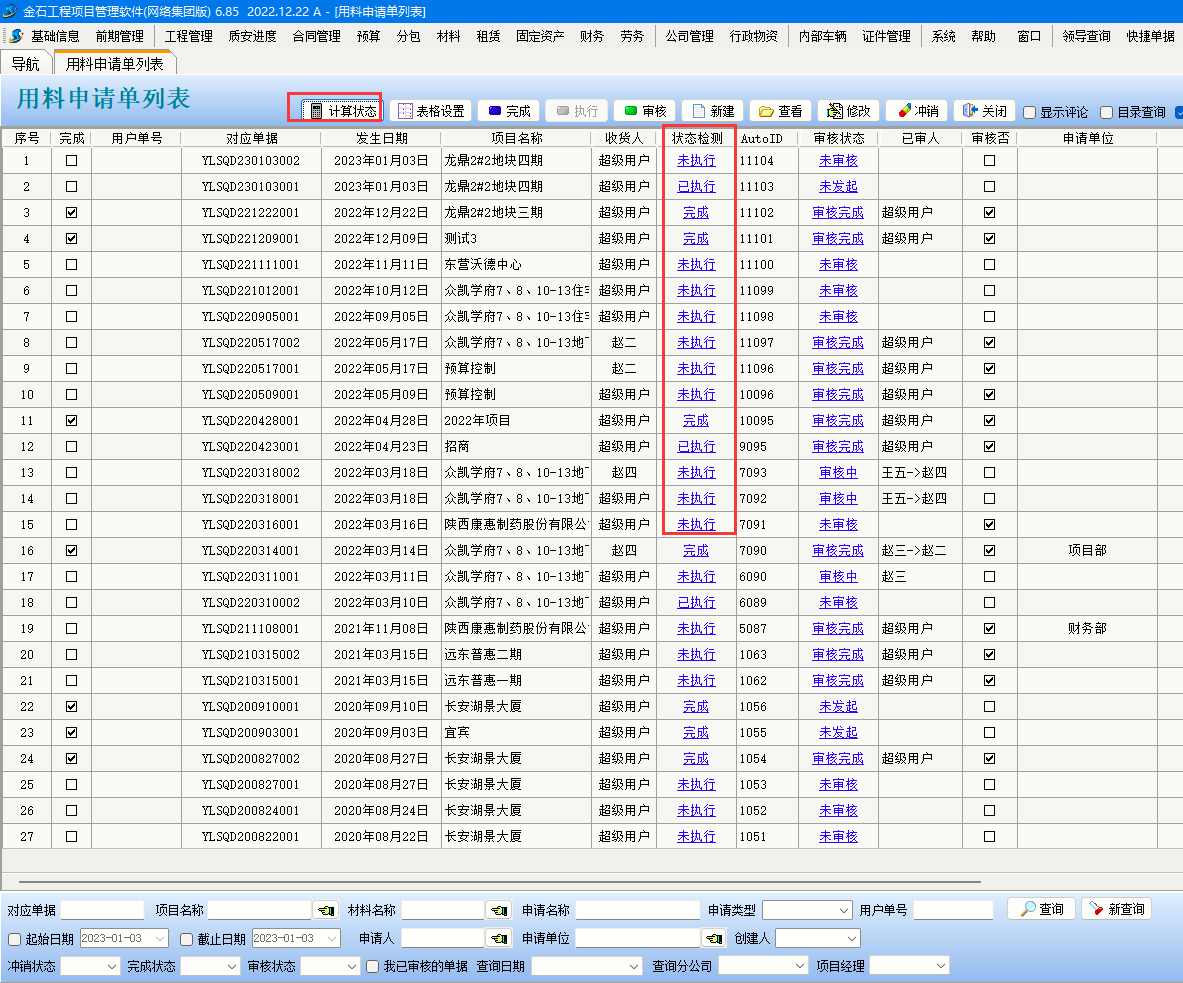The height and width of the screenshot is (983, 1183).
Task: Create a new record with 新建
Action: point(713,111)
